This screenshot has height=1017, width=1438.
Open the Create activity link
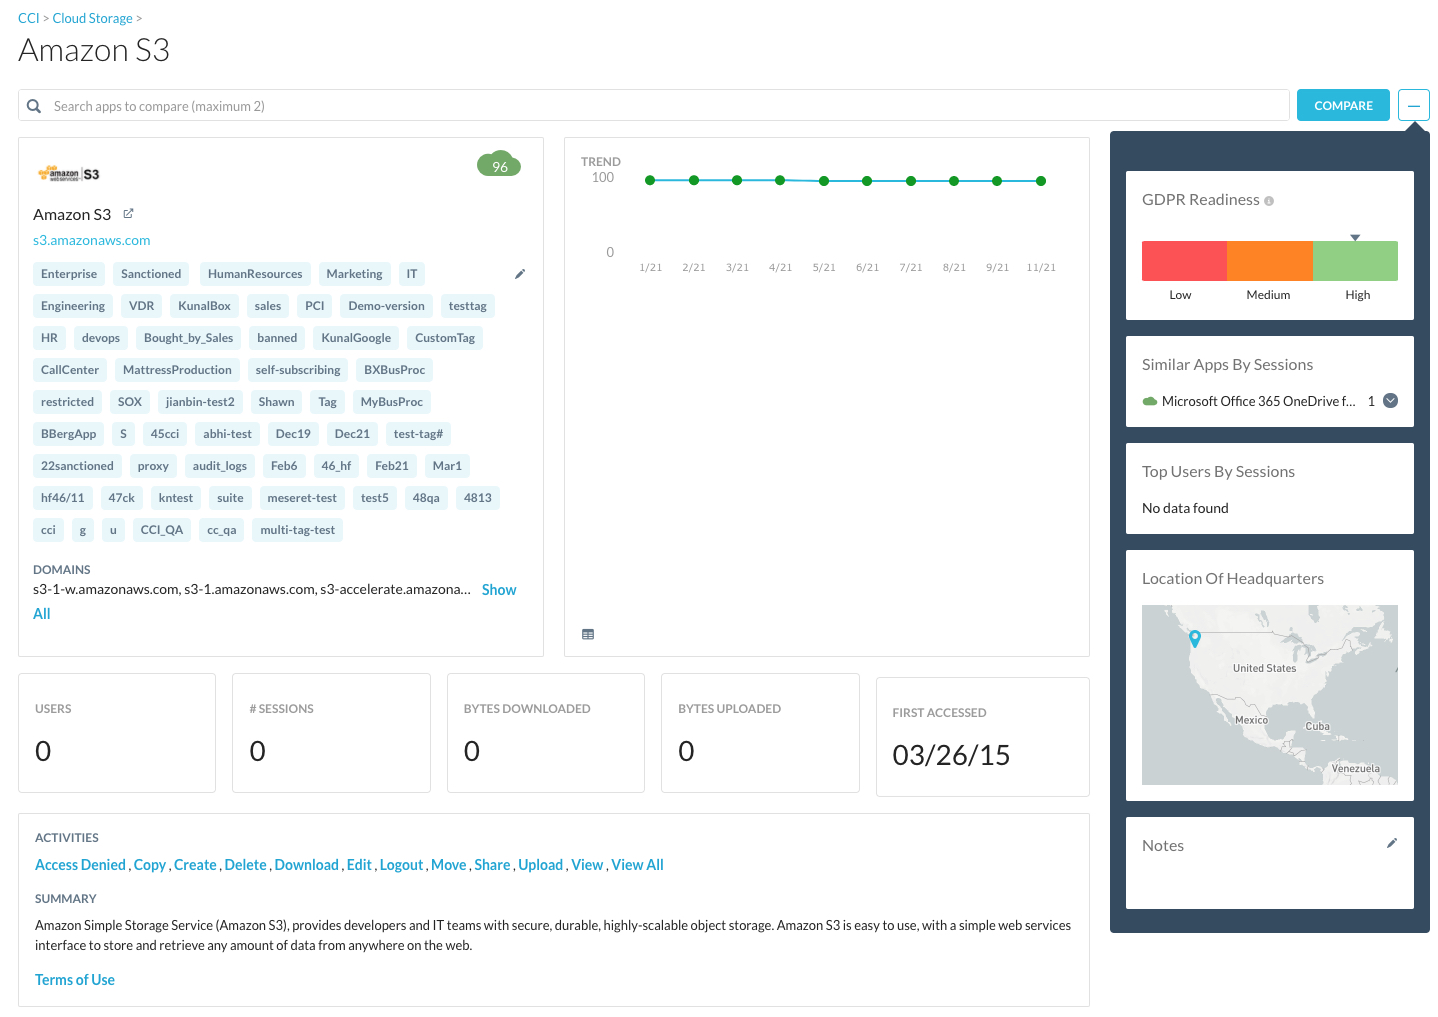click(195, 865)
